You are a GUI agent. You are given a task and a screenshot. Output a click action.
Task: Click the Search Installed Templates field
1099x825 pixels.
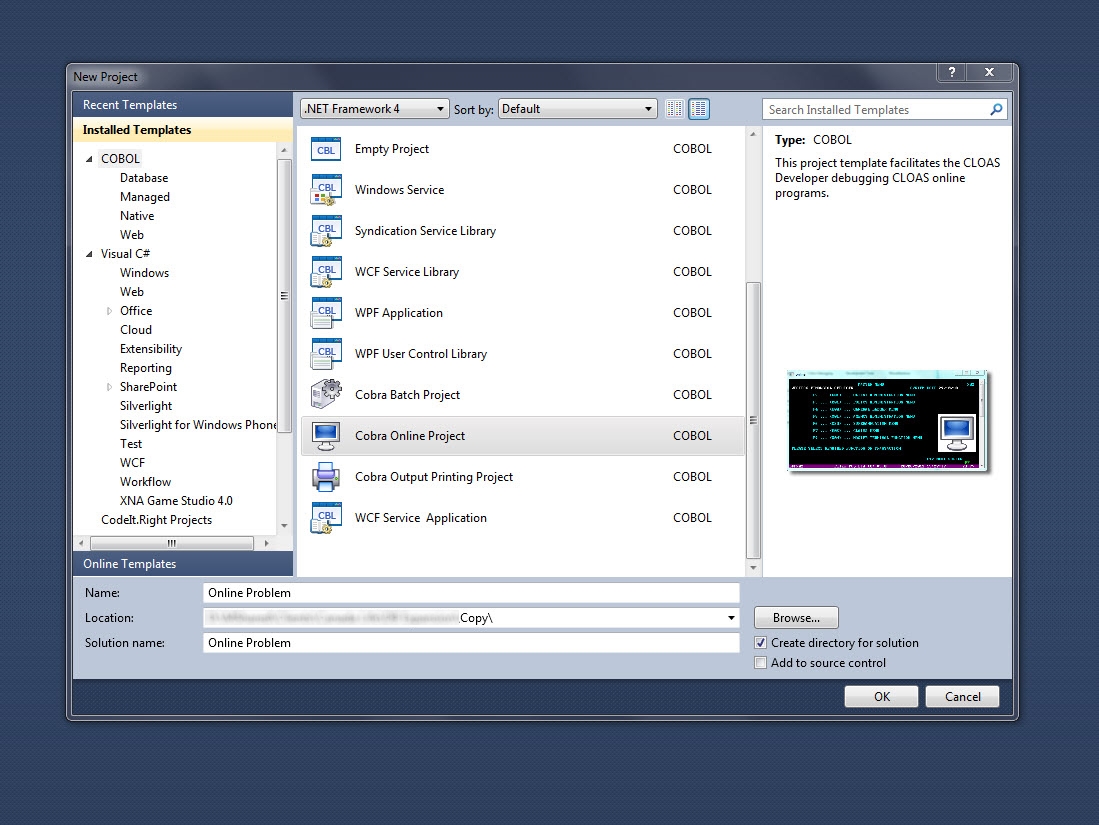click(876, 109)
